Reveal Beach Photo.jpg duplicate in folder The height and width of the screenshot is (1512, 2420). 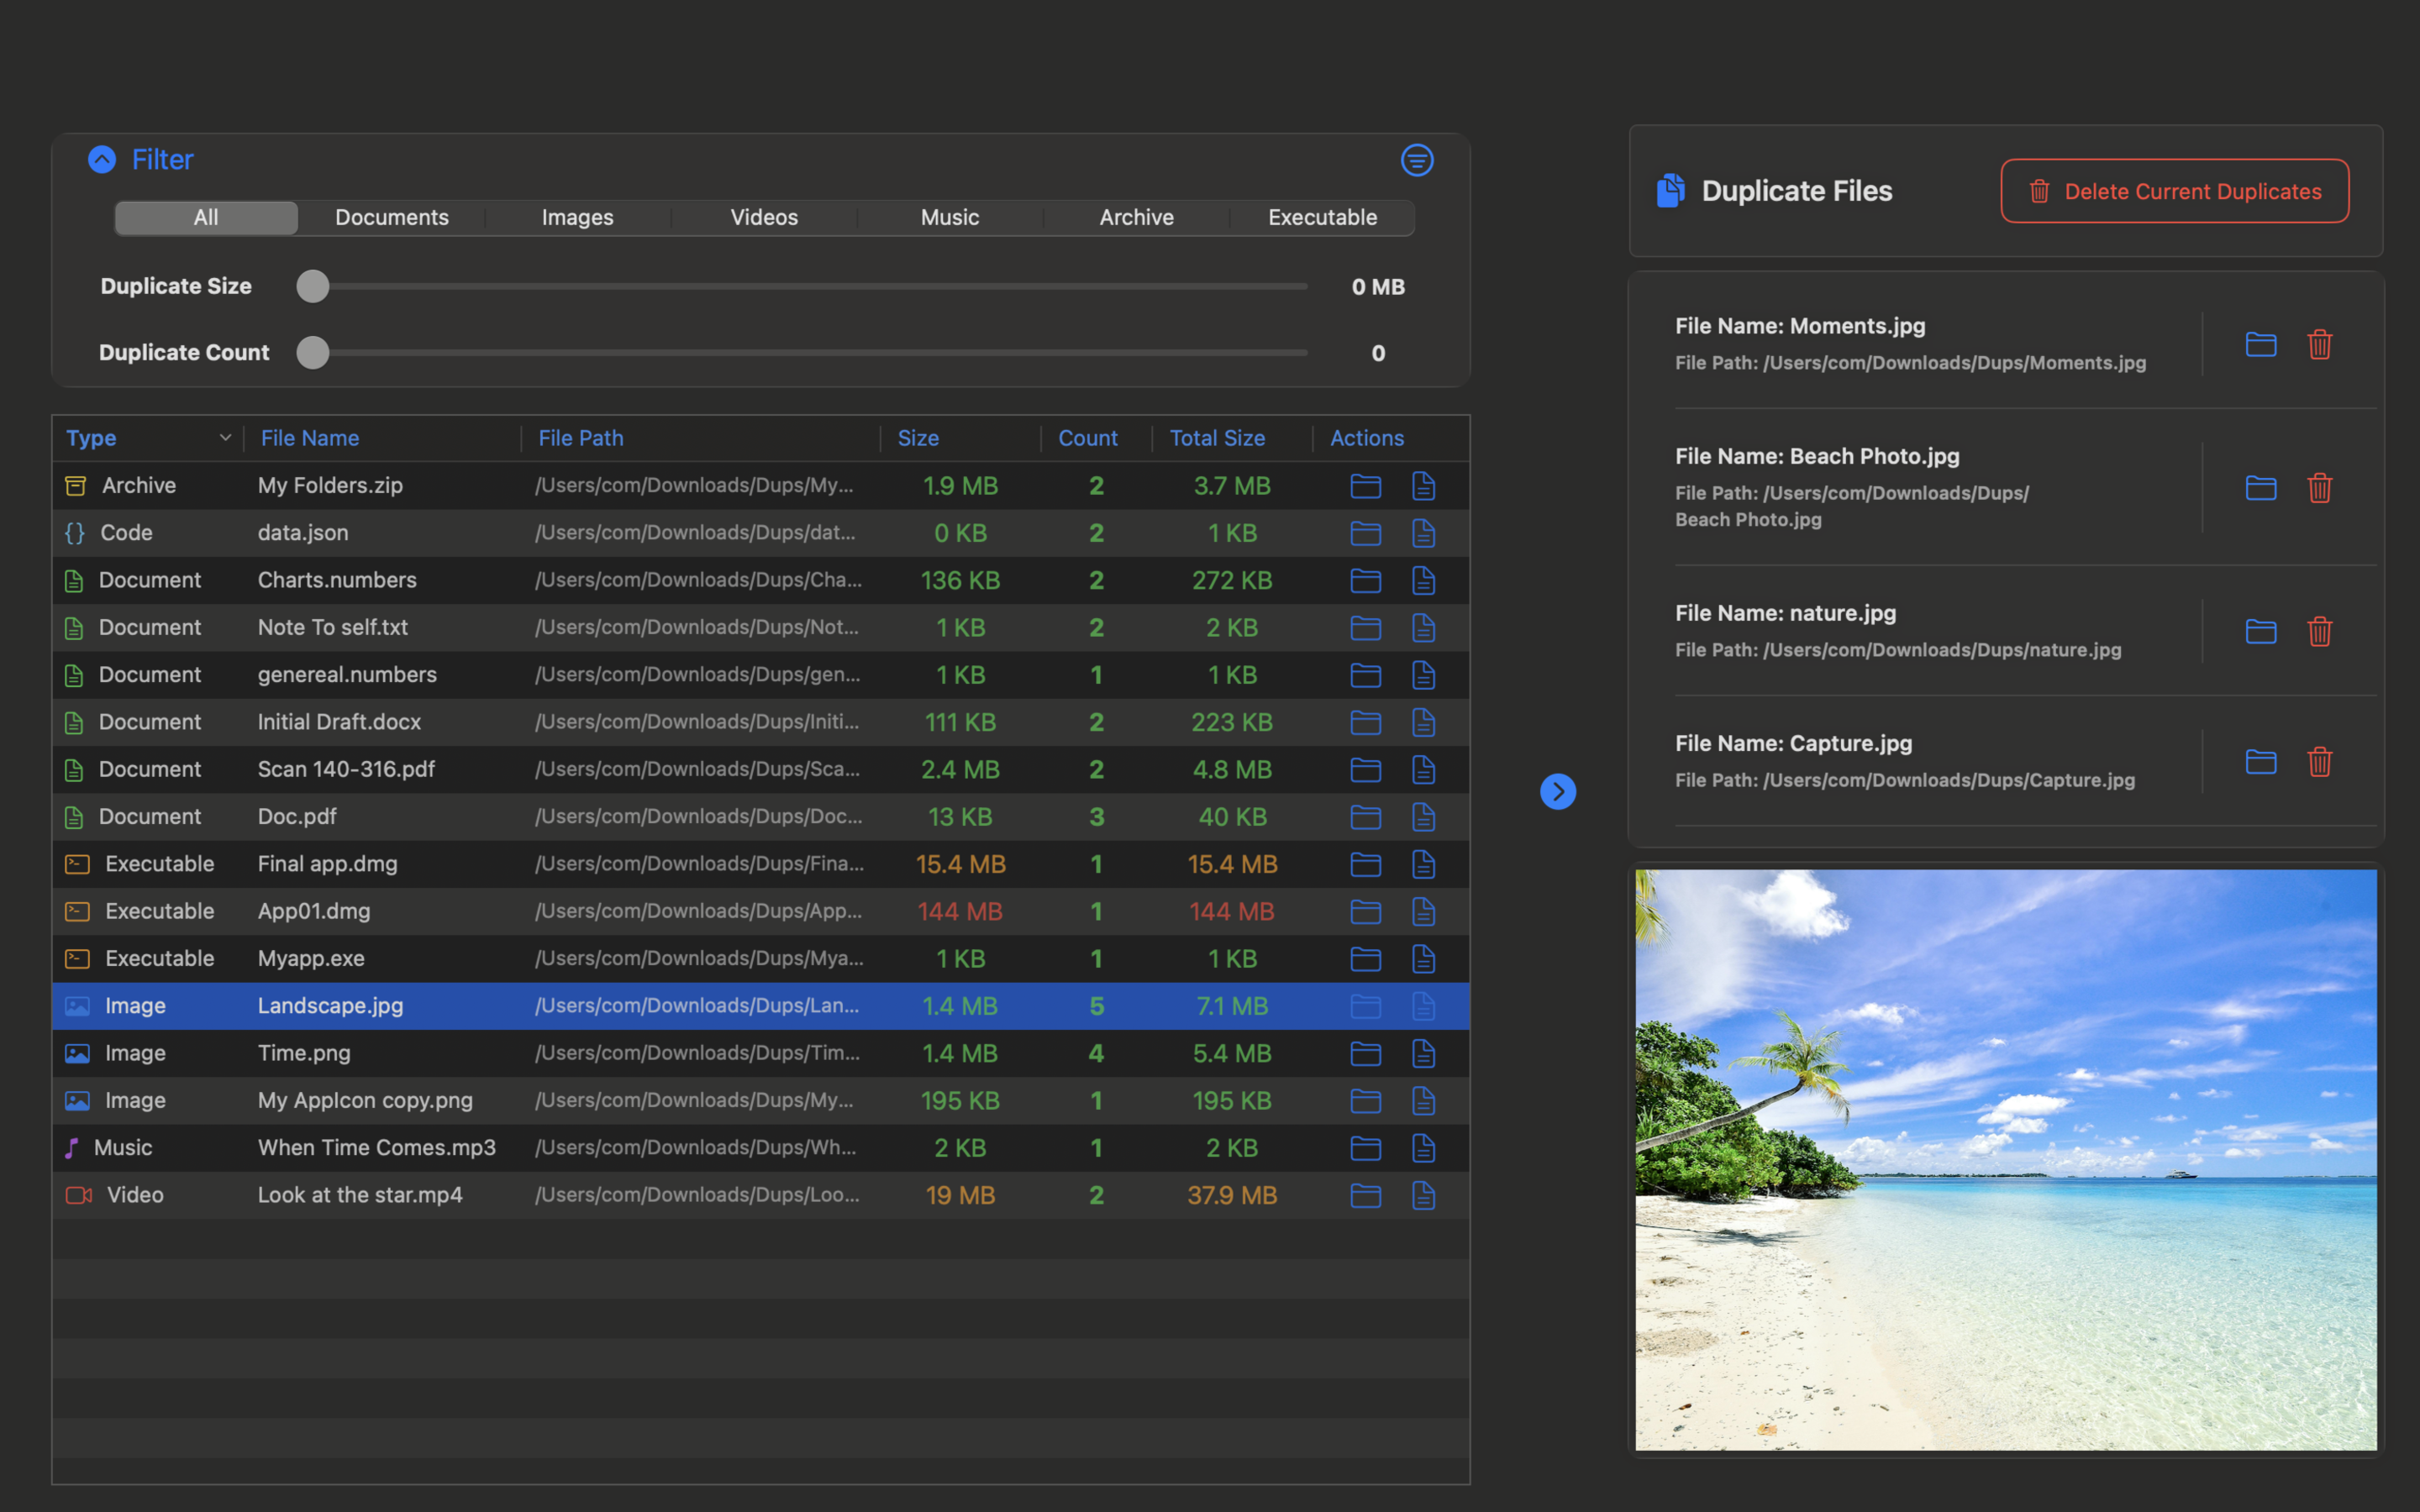tap(2261, 488)
